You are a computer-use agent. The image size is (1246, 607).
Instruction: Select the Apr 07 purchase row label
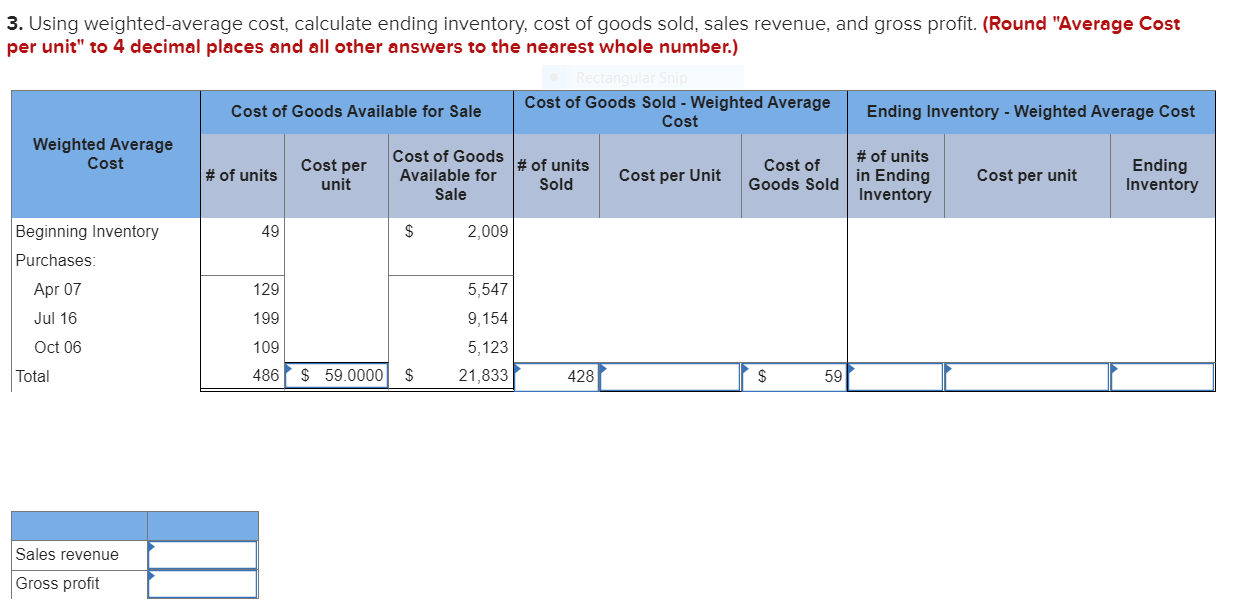point(58,290)
